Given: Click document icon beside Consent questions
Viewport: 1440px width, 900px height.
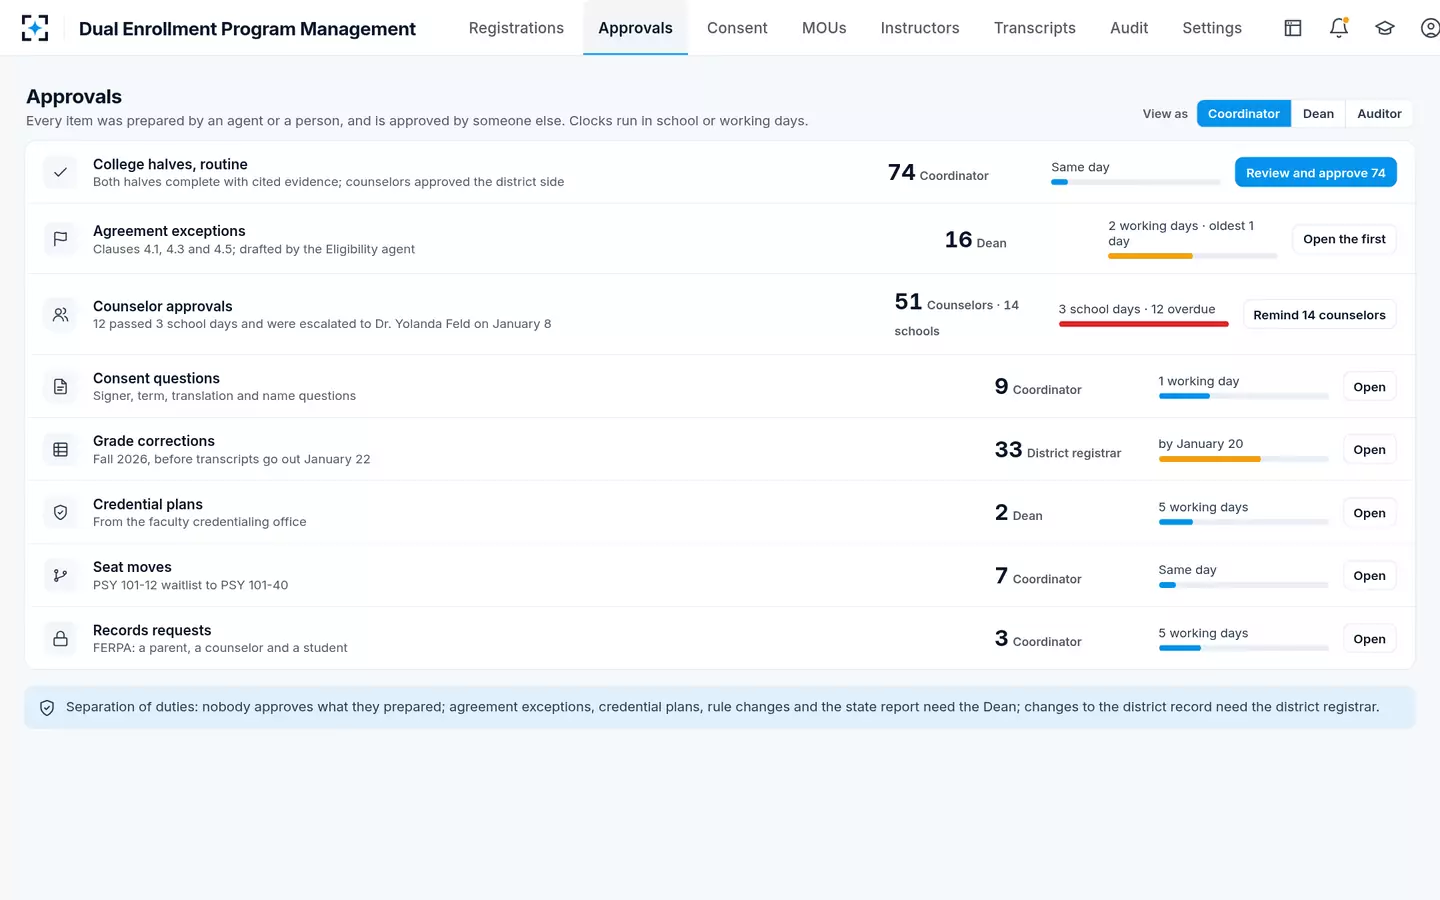Looking at the screenshot, I should coord(60,387).
